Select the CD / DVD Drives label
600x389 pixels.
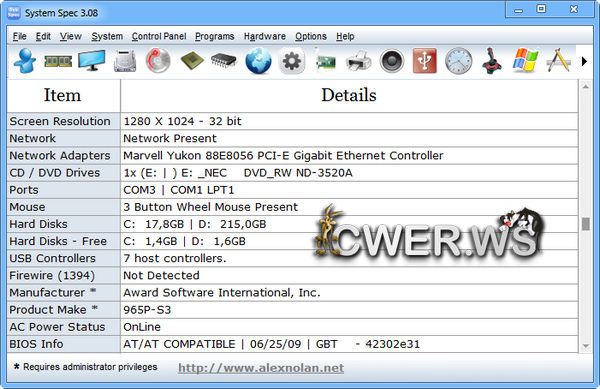(x=55, y=173)
